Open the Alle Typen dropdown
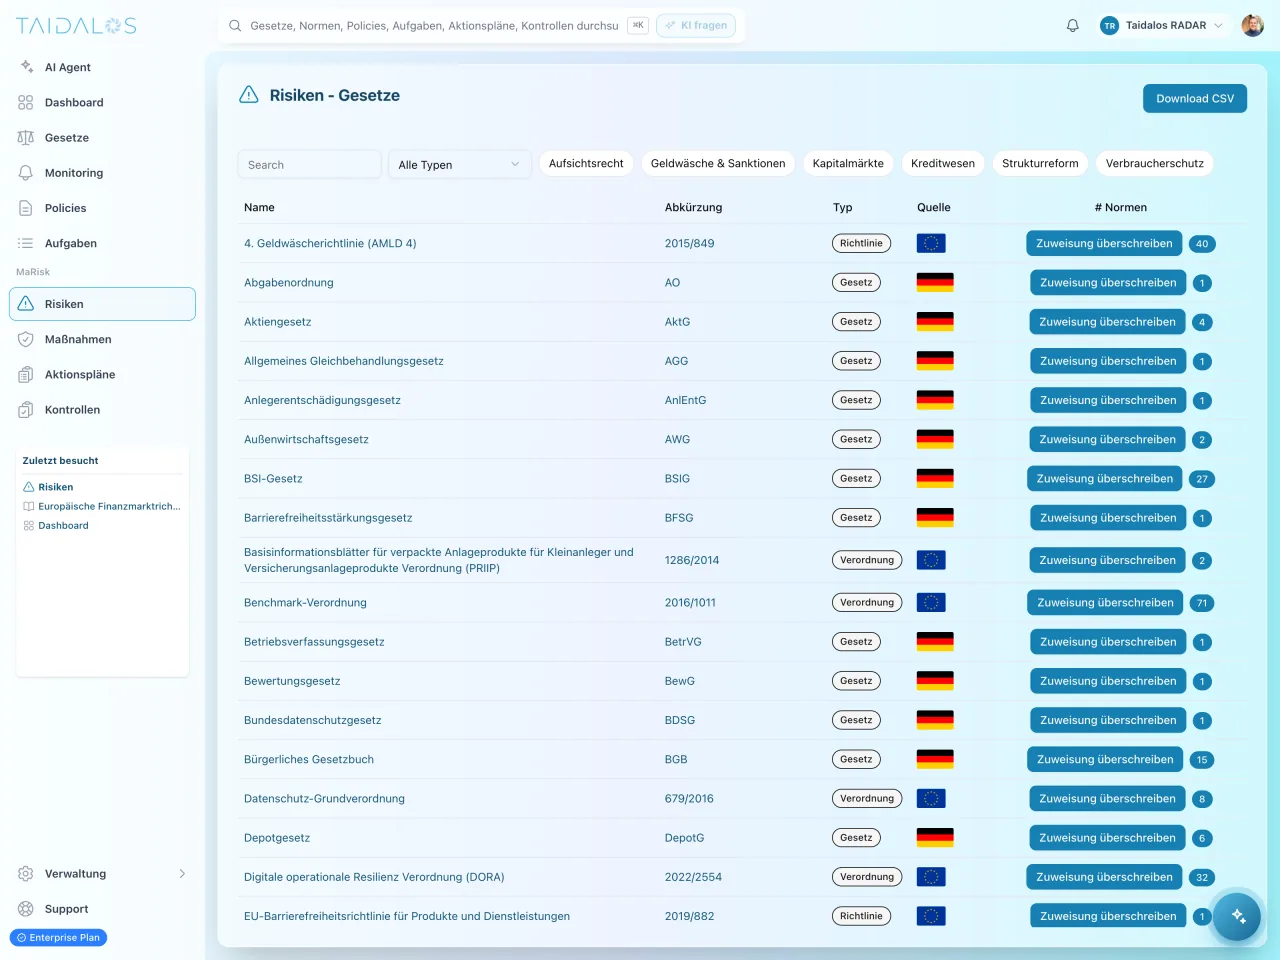Viewport: 1280px width, 960px height. coord(459,165)
